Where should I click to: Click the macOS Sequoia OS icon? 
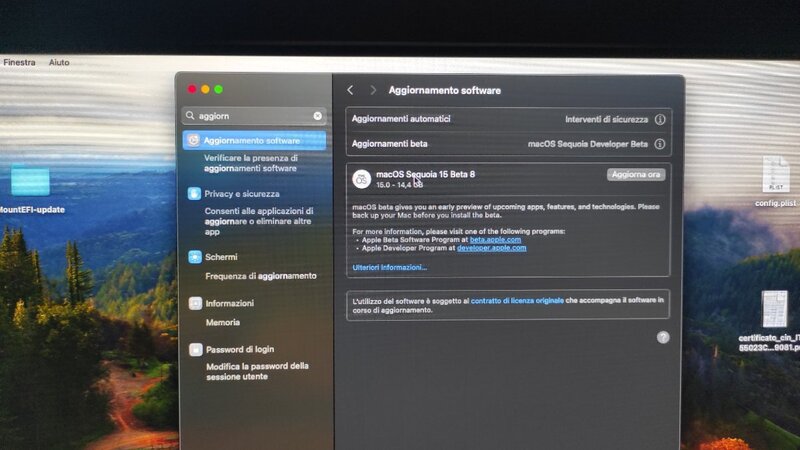(x=361, y=179)
